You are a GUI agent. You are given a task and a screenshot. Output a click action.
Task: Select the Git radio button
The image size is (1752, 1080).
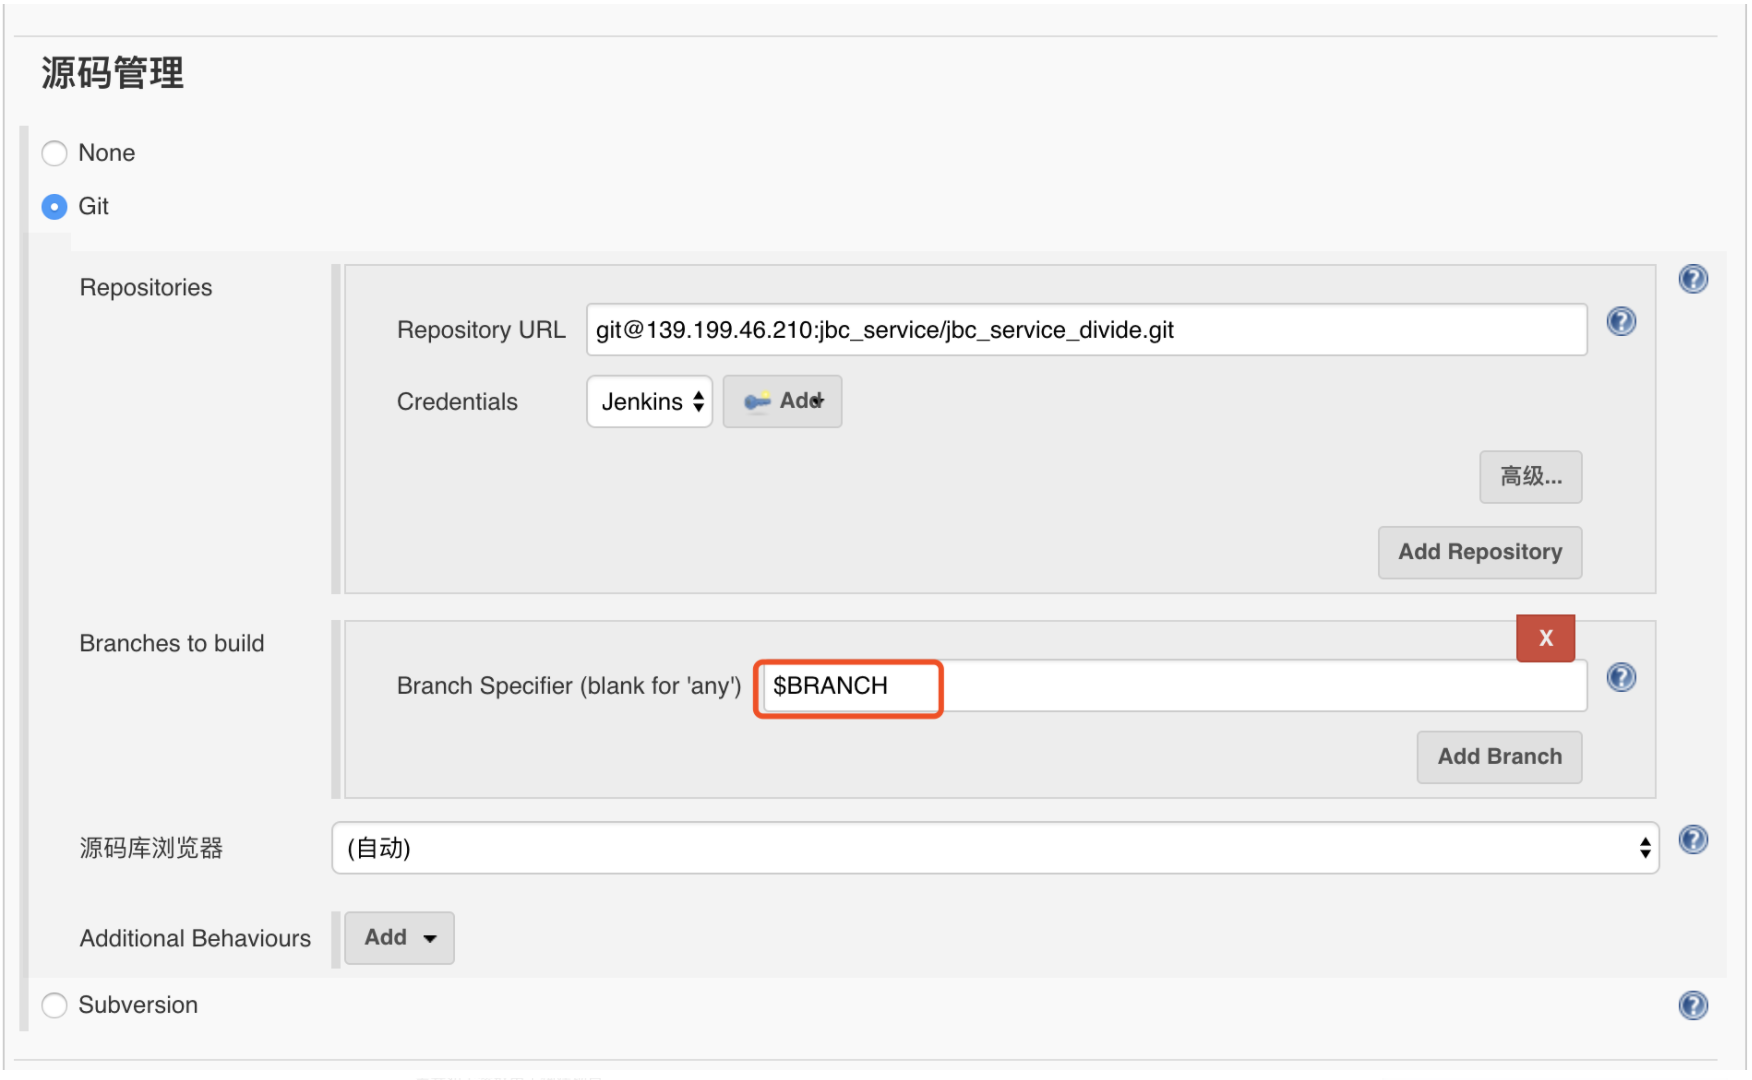pos(54,207)
